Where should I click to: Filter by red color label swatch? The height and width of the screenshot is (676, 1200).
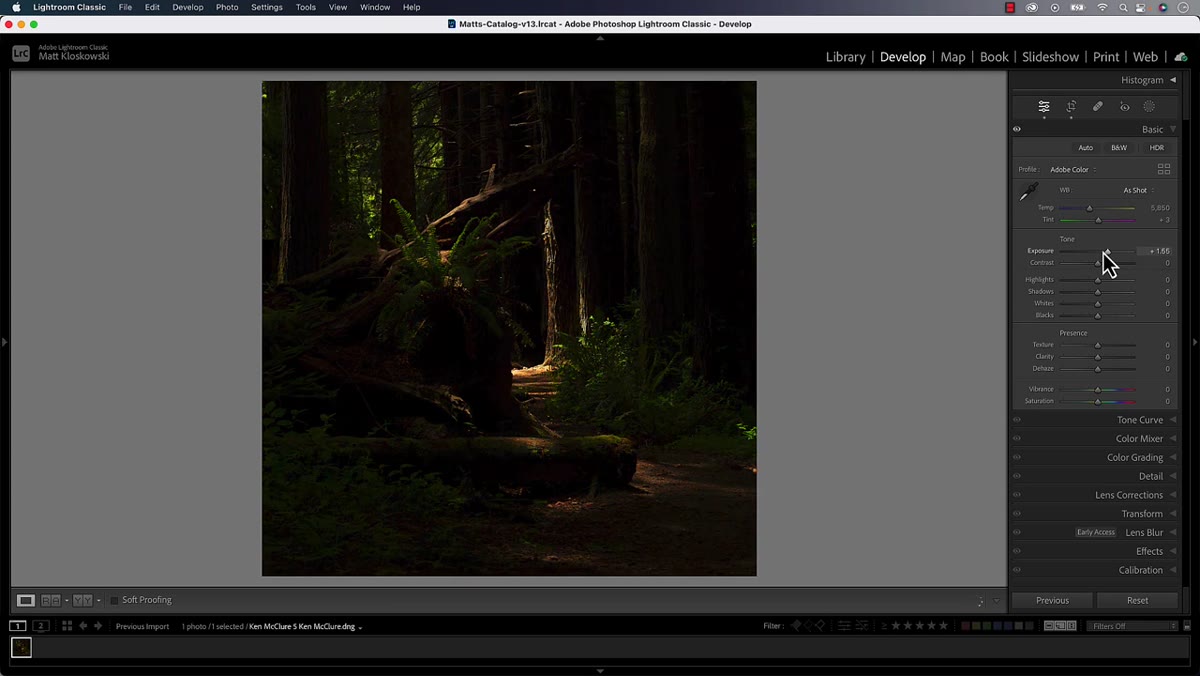[966, 626]
